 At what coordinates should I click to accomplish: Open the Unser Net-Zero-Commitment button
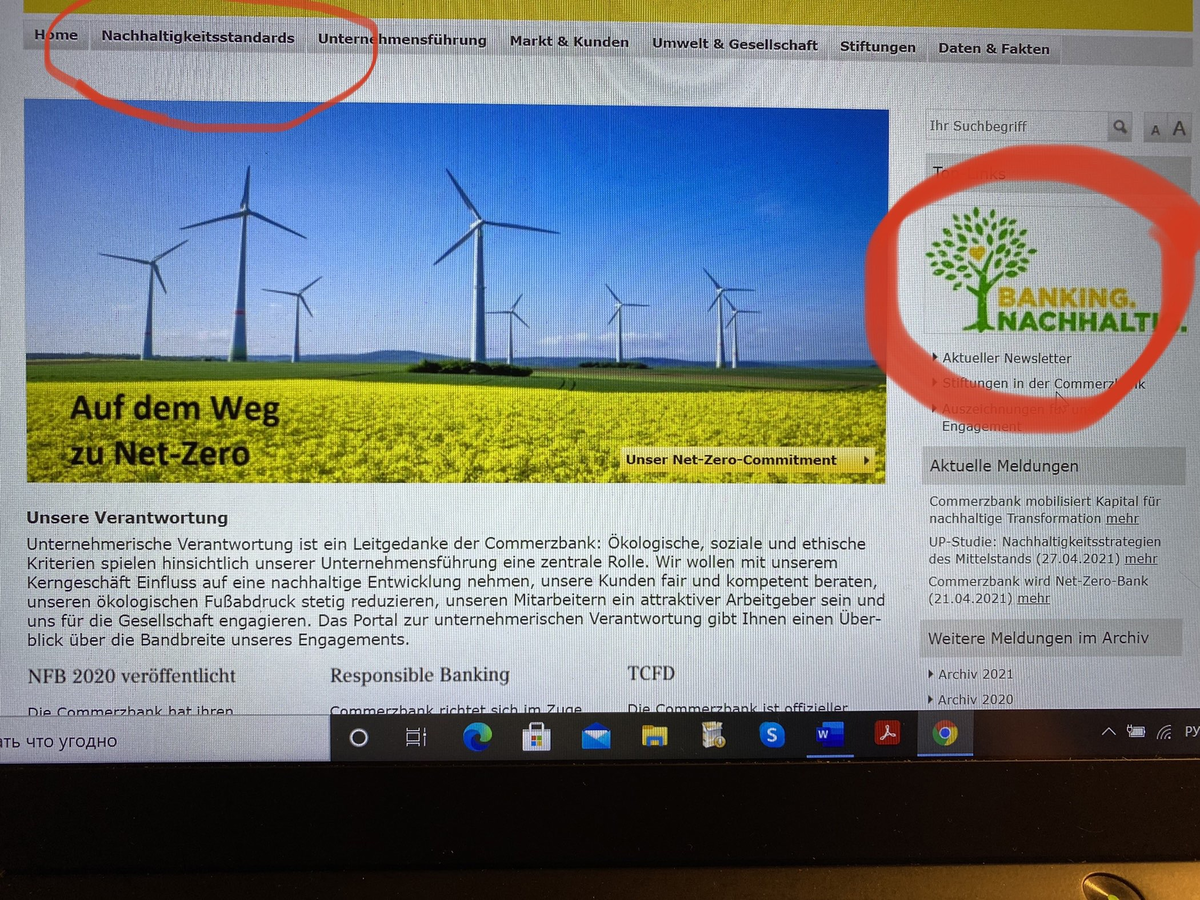[x=746, y=460]
